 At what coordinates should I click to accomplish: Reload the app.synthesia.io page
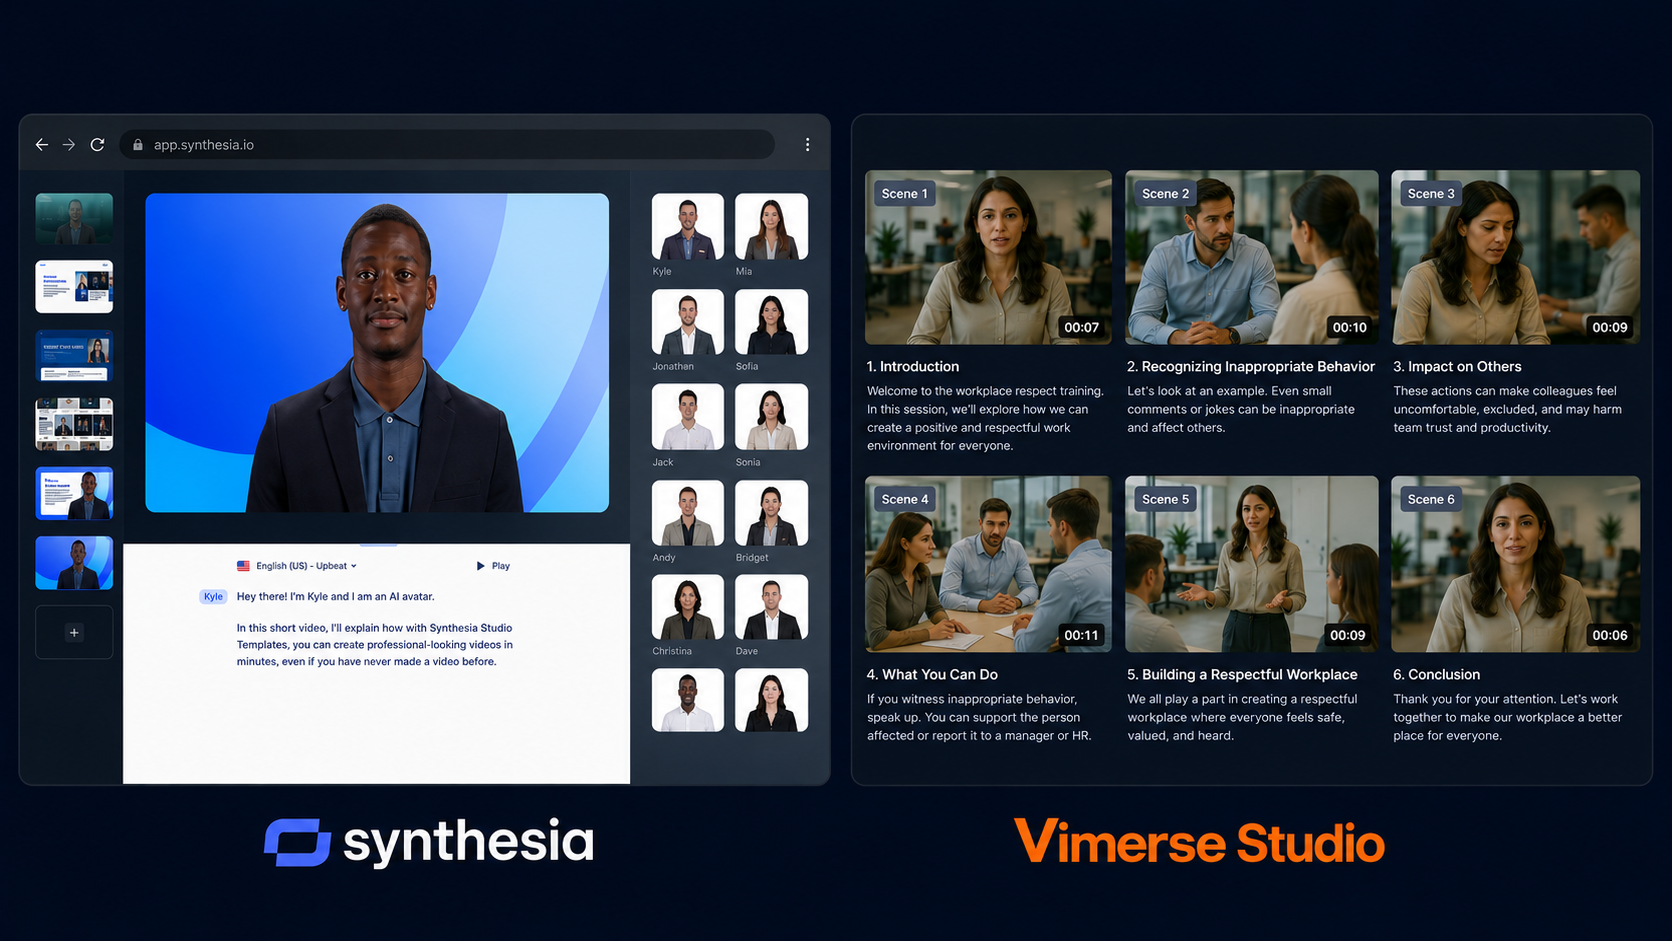click(97, 145)
